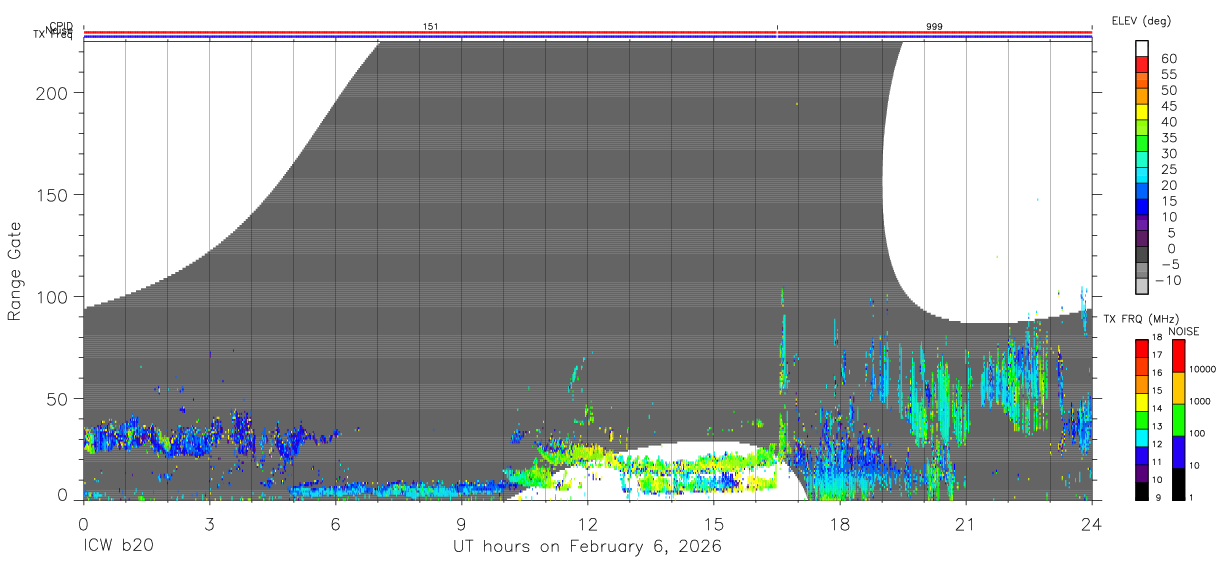Click the red swatch in ELEV legend
This screenshot has height=567, width=1228.
[1142, 67]
